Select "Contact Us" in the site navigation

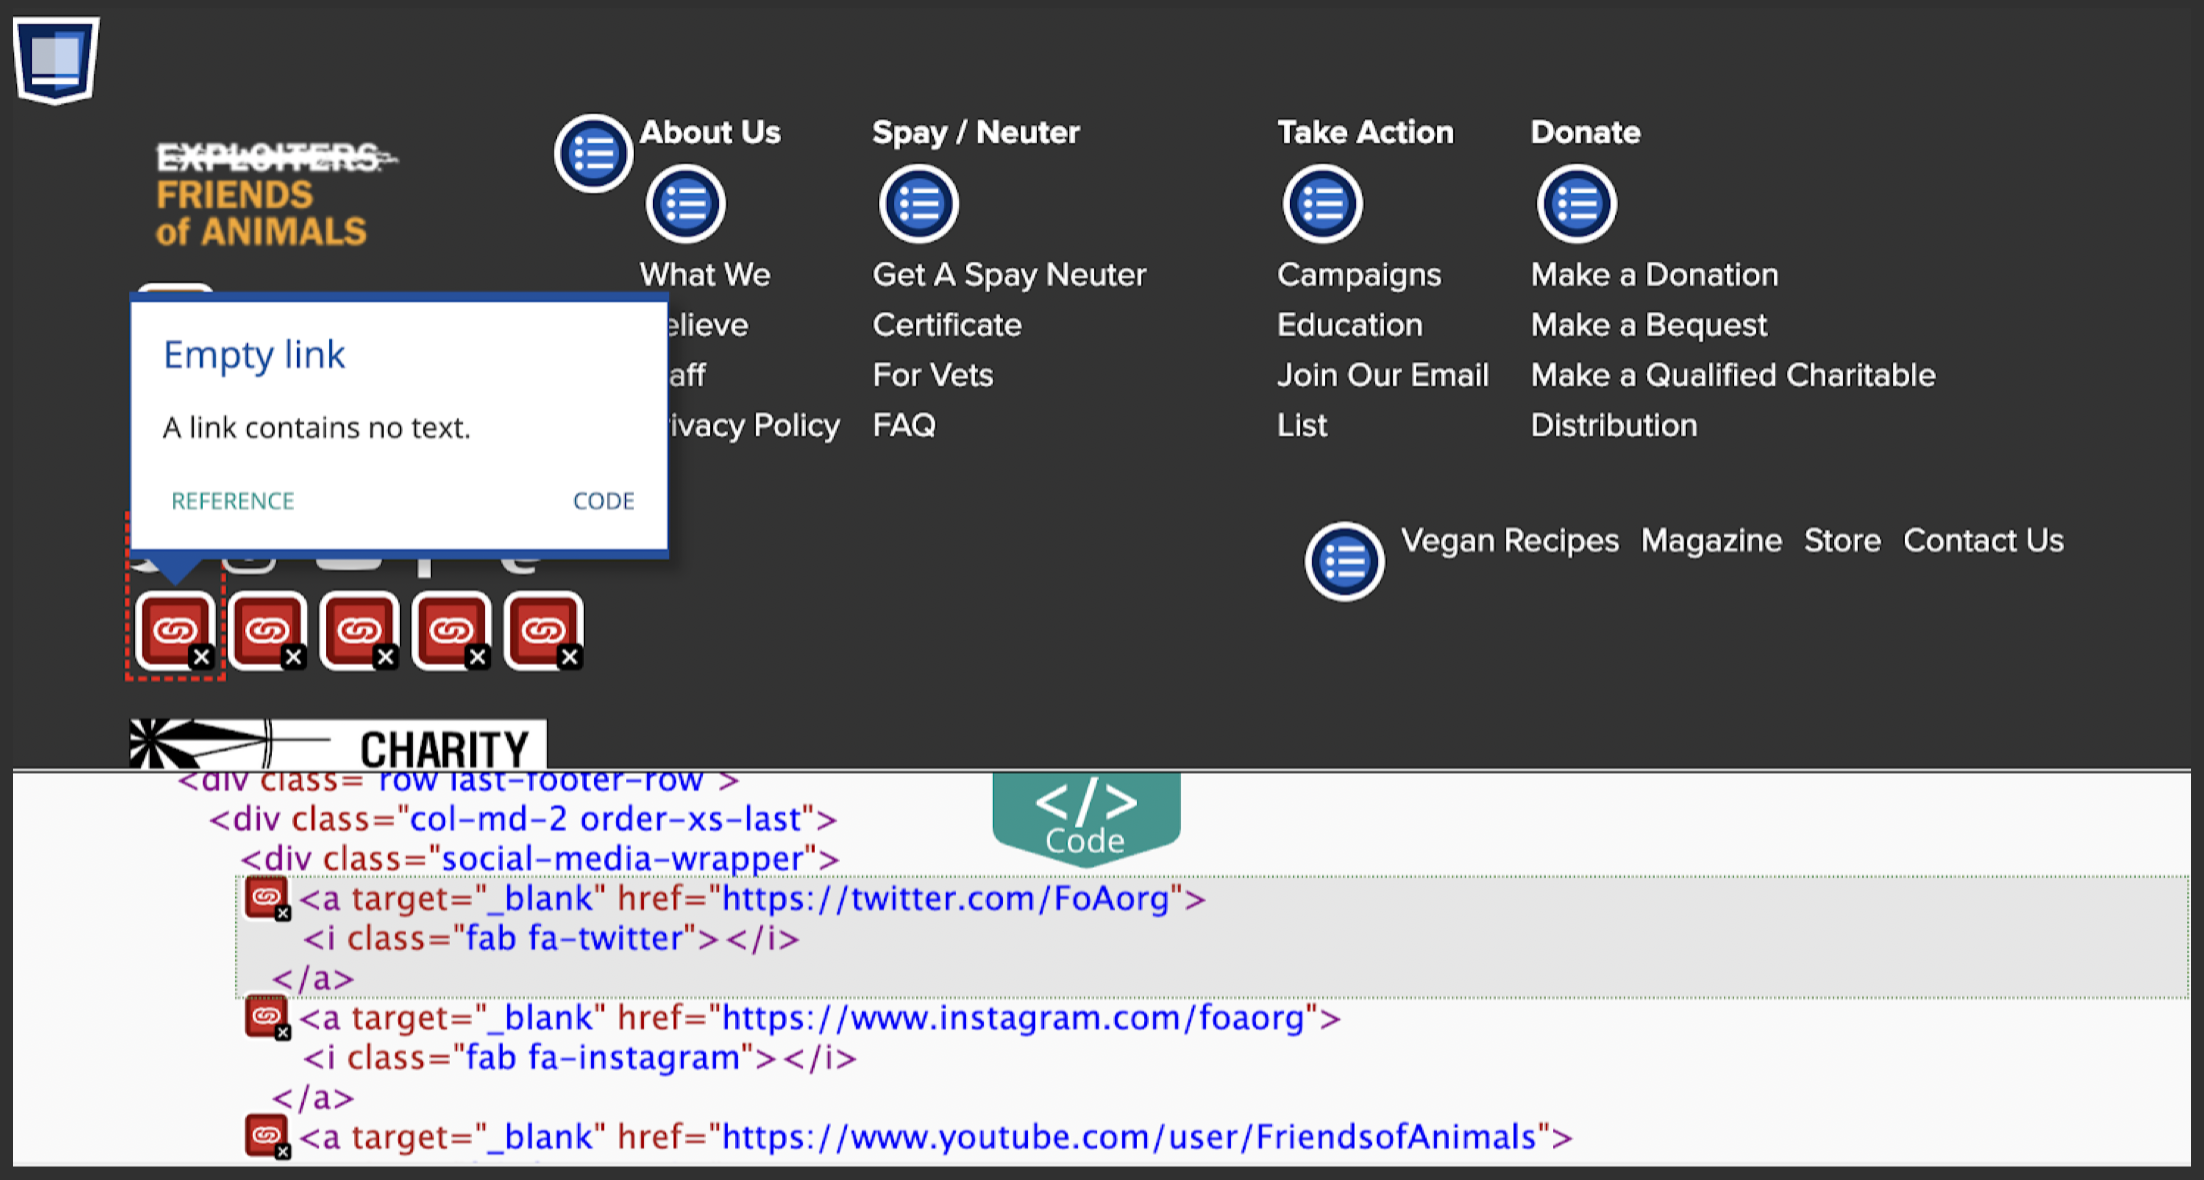(1982, 540)
